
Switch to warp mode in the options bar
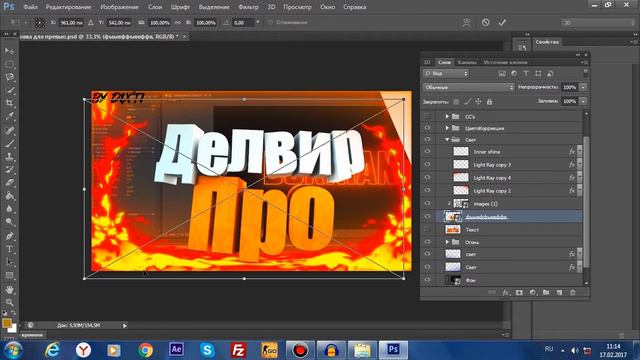467,22
